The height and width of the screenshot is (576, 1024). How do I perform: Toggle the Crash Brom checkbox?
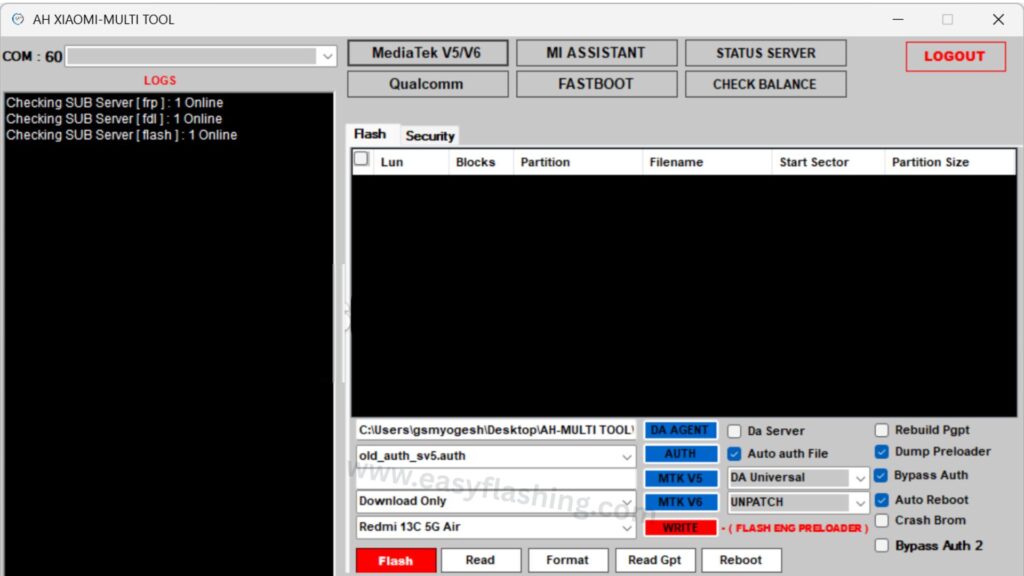(882, 520)
